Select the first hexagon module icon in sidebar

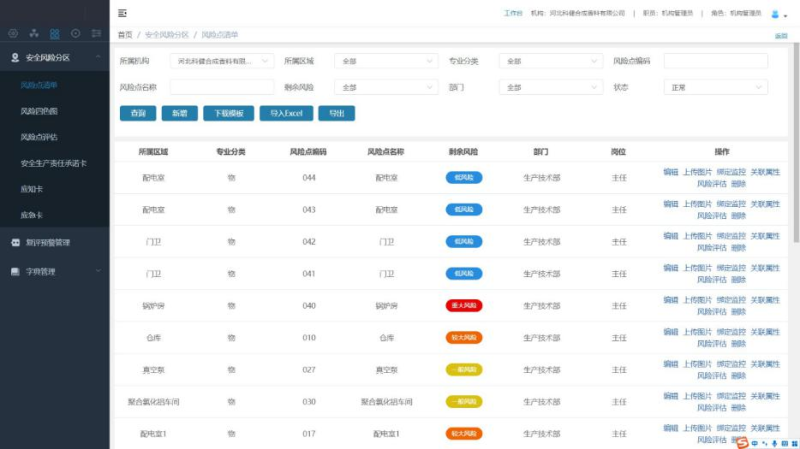pyautogui.click(x=13, y=34)
